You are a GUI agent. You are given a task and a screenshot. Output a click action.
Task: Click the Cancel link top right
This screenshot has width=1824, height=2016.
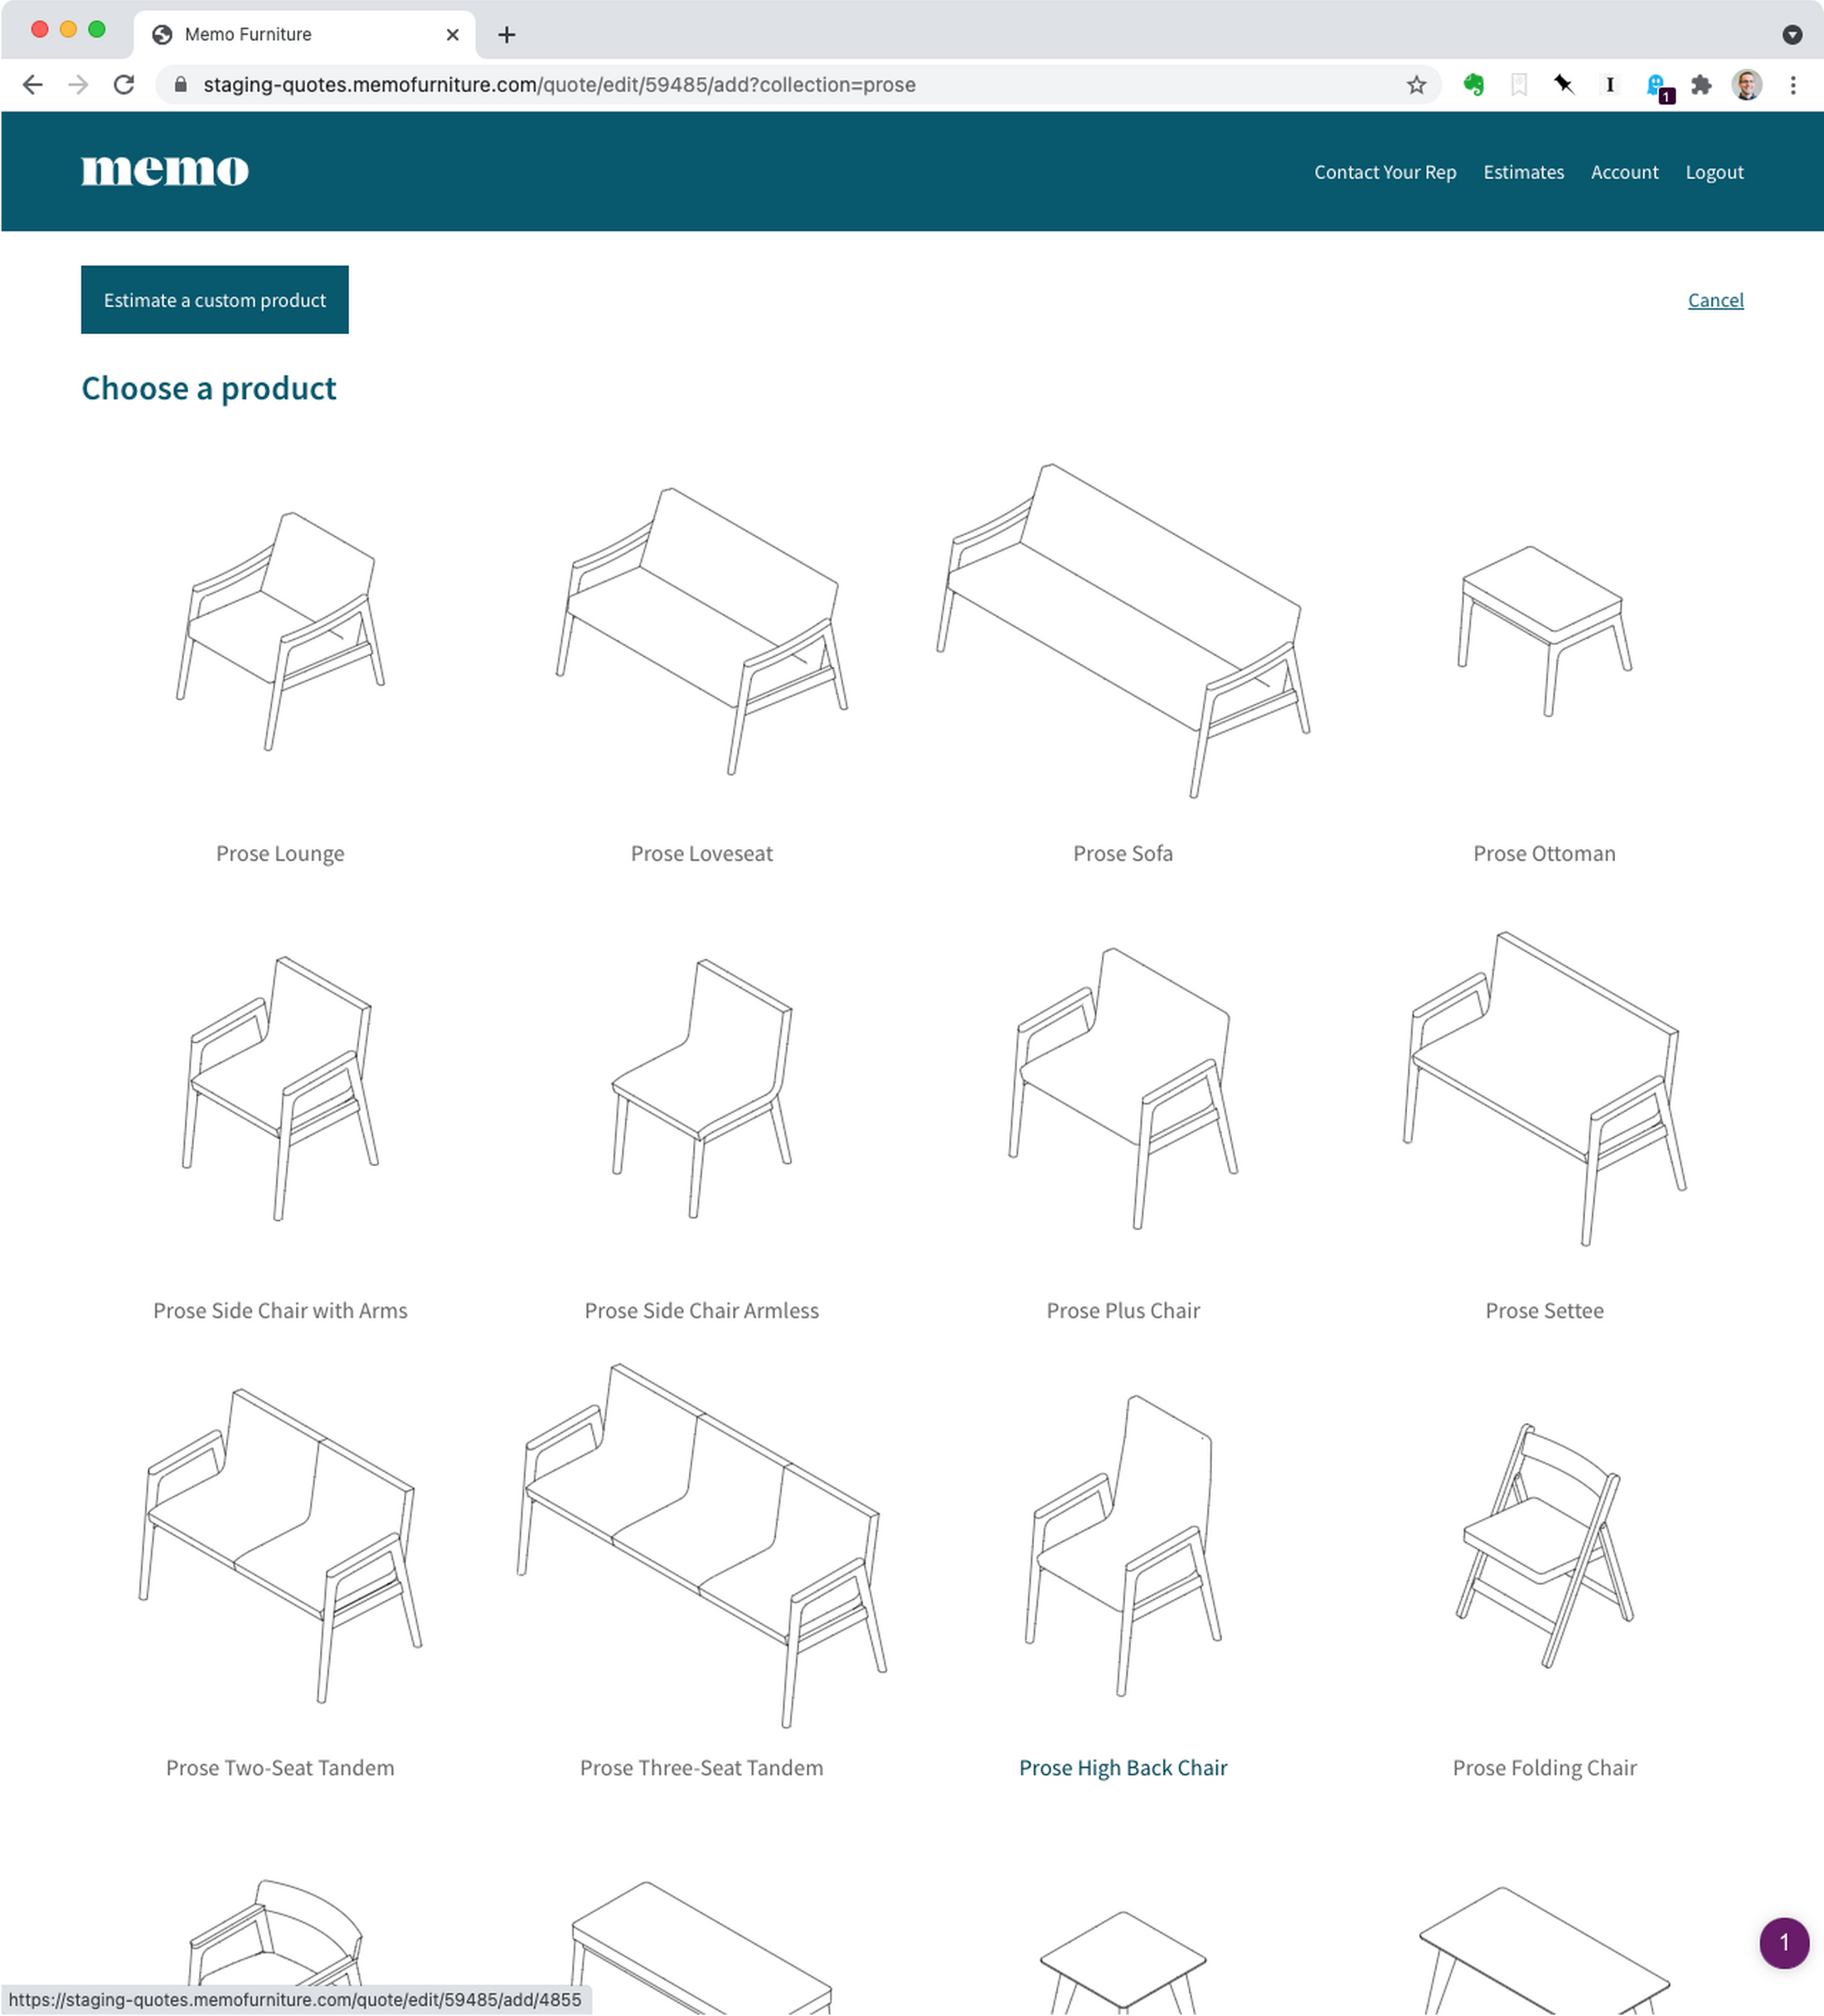point(1714,300)
